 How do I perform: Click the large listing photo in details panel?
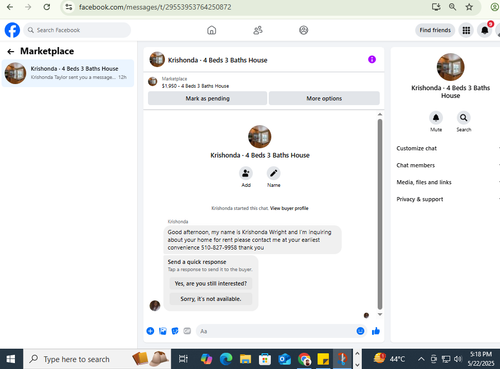(451, 67)
